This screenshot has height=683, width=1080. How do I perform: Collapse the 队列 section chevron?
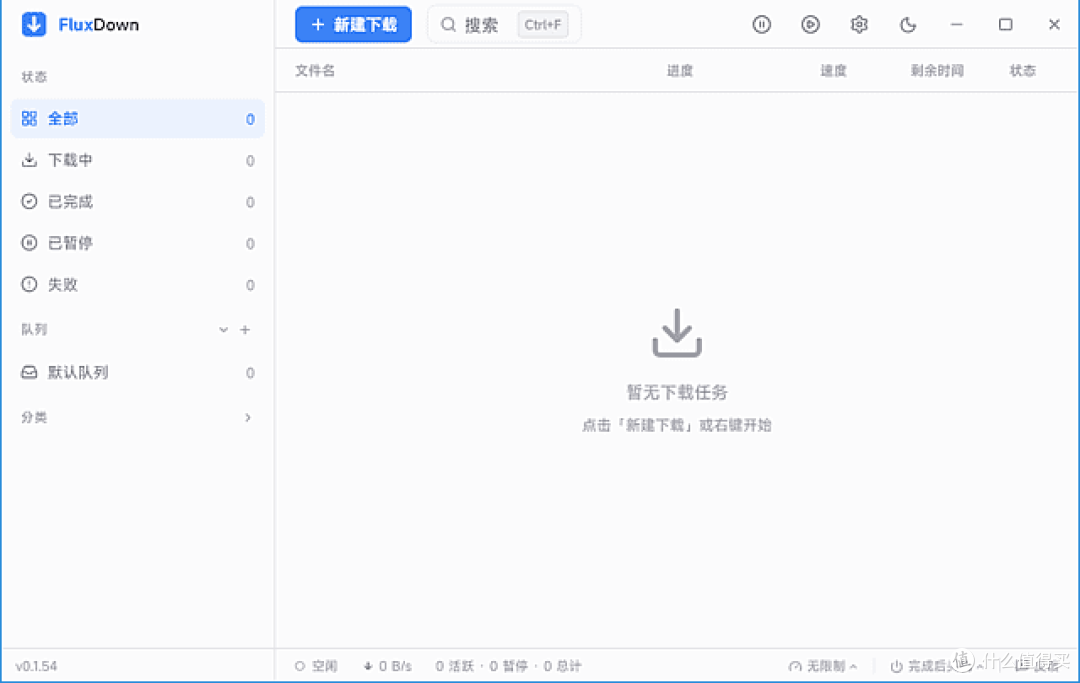pos(223,330)
